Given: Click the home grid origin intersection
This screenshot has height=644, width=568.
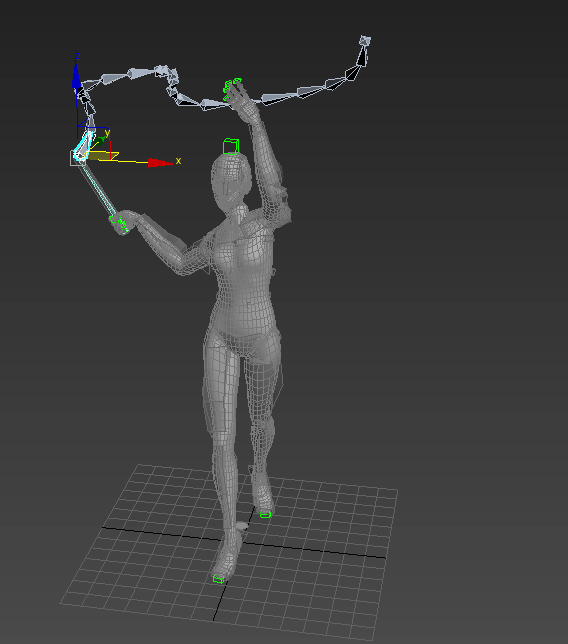Looking at the screenshot, I should coord(243,542).
